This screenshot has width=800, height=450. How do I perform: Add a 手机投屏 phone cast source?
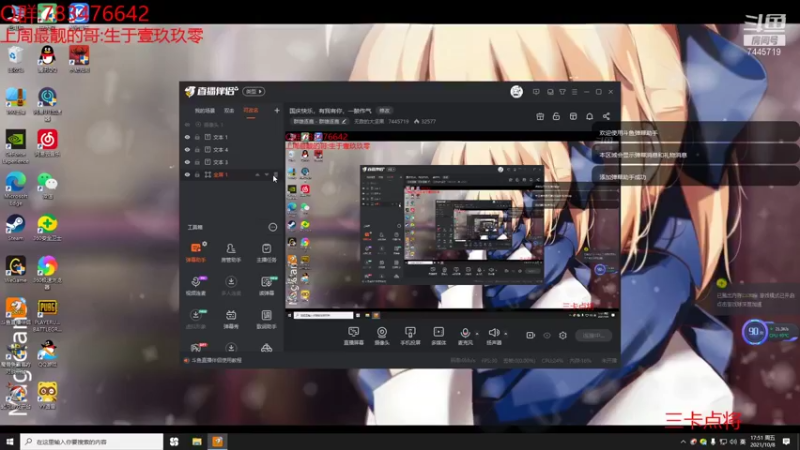[410, 336]
